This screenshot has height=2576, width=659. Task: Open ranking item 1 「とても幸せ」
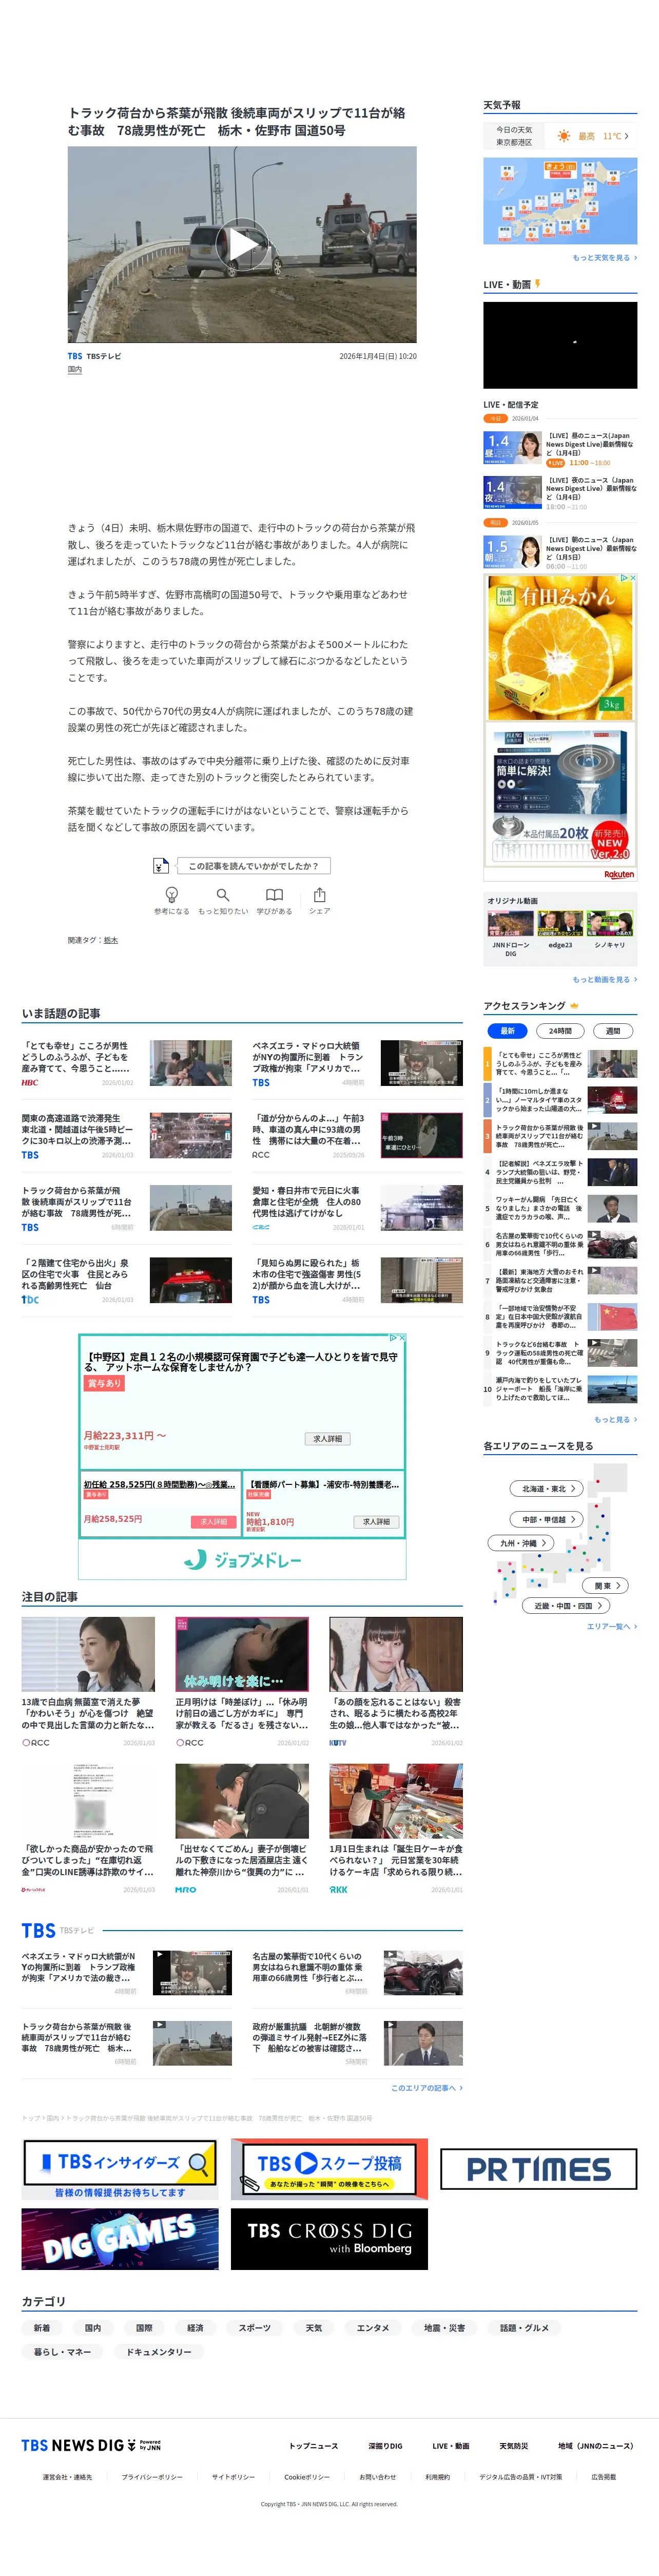click(x=560, y=1063)
